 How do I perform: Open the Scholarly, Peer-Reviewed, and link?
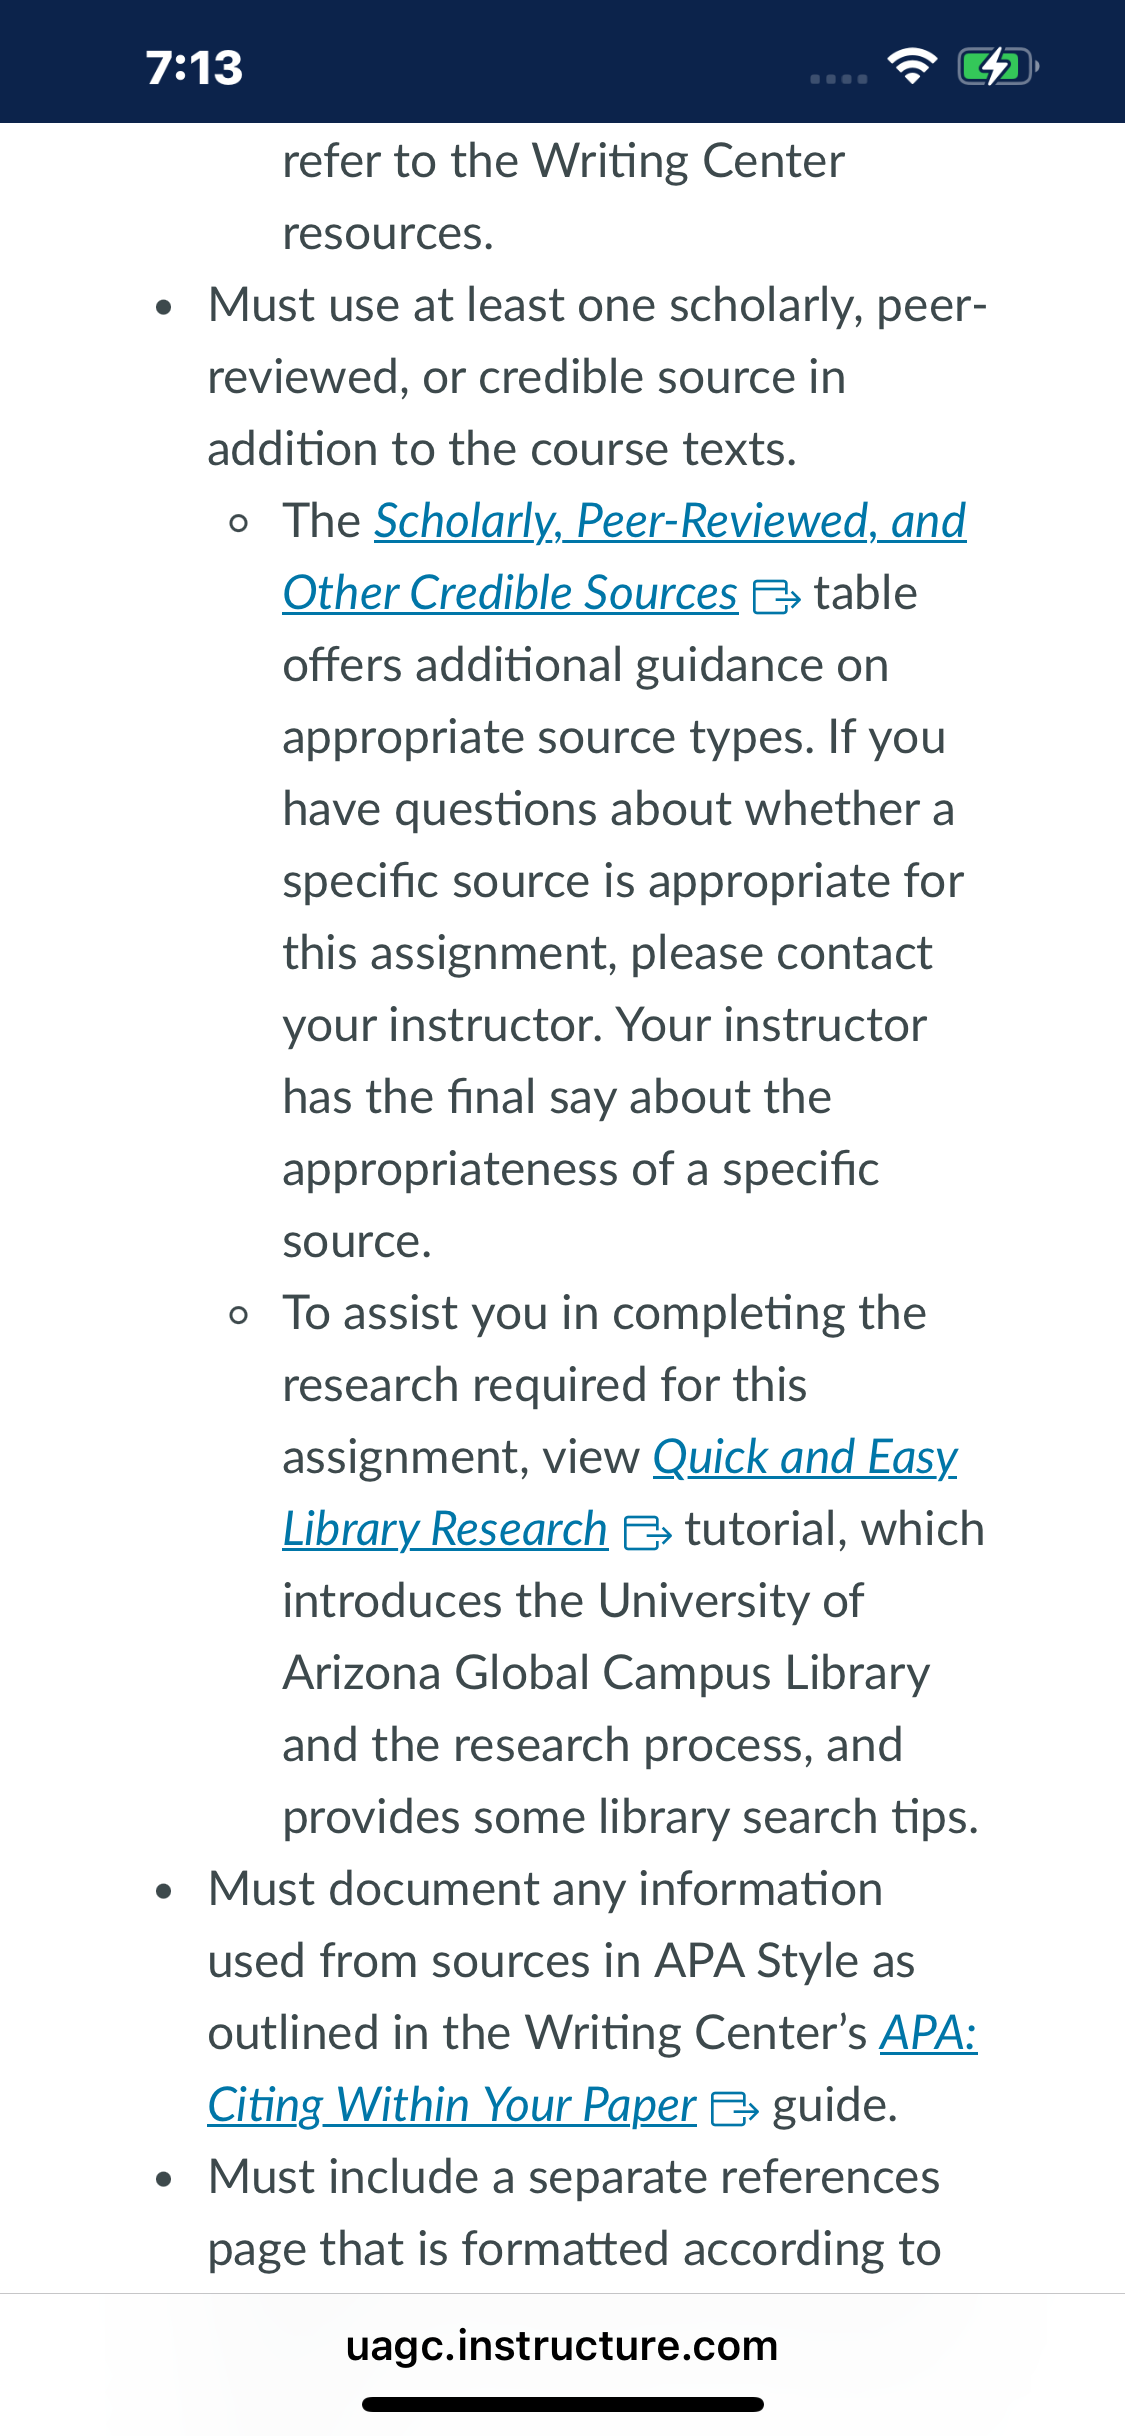[670, 521]
